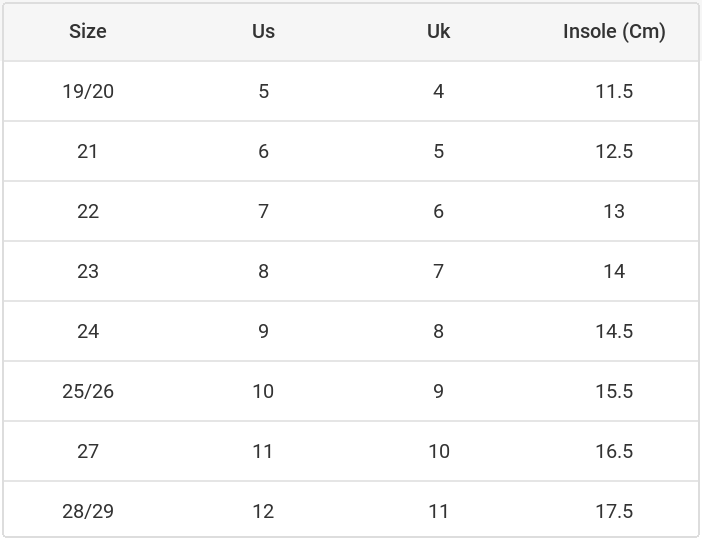
Task: Select the 22 size cell
Action: [x=88, y=211]
